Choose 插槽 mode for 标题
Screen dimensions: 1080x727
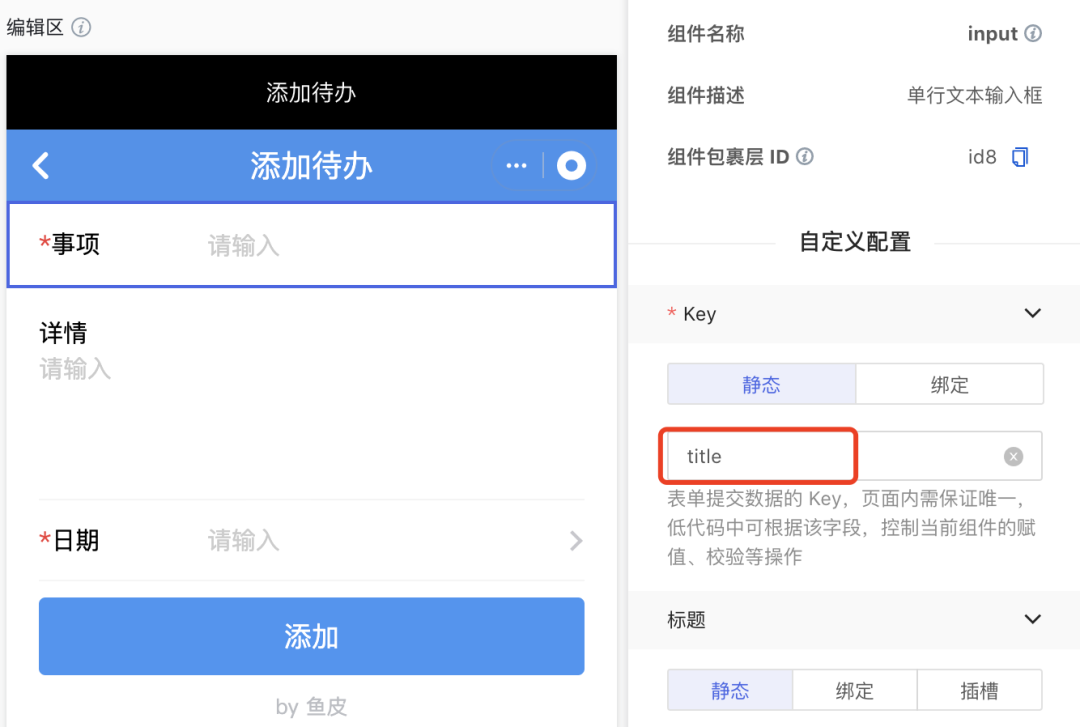point(979,691)
